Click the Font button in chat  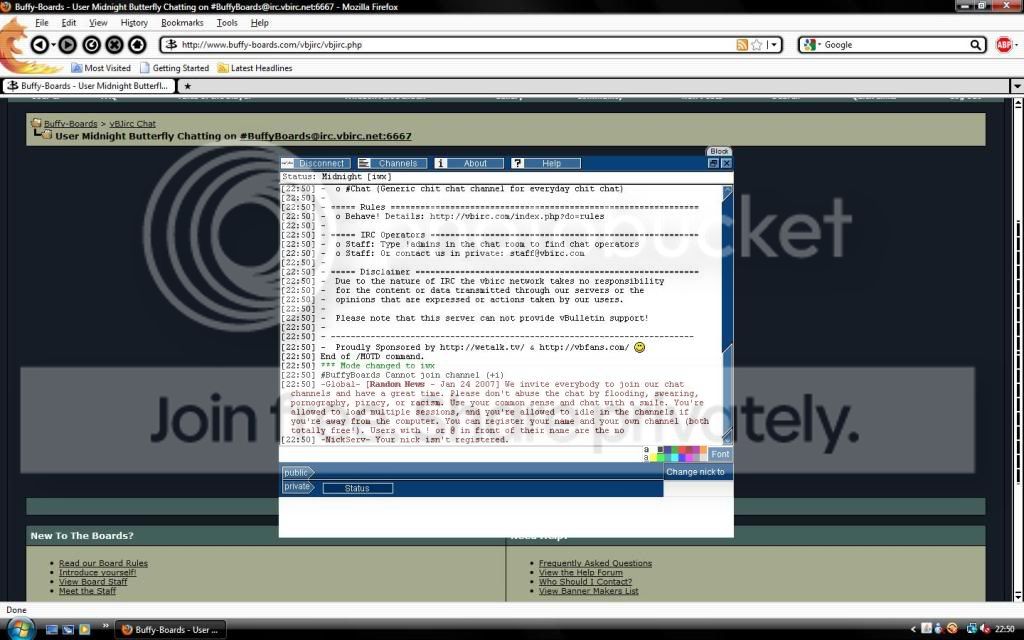720,454
